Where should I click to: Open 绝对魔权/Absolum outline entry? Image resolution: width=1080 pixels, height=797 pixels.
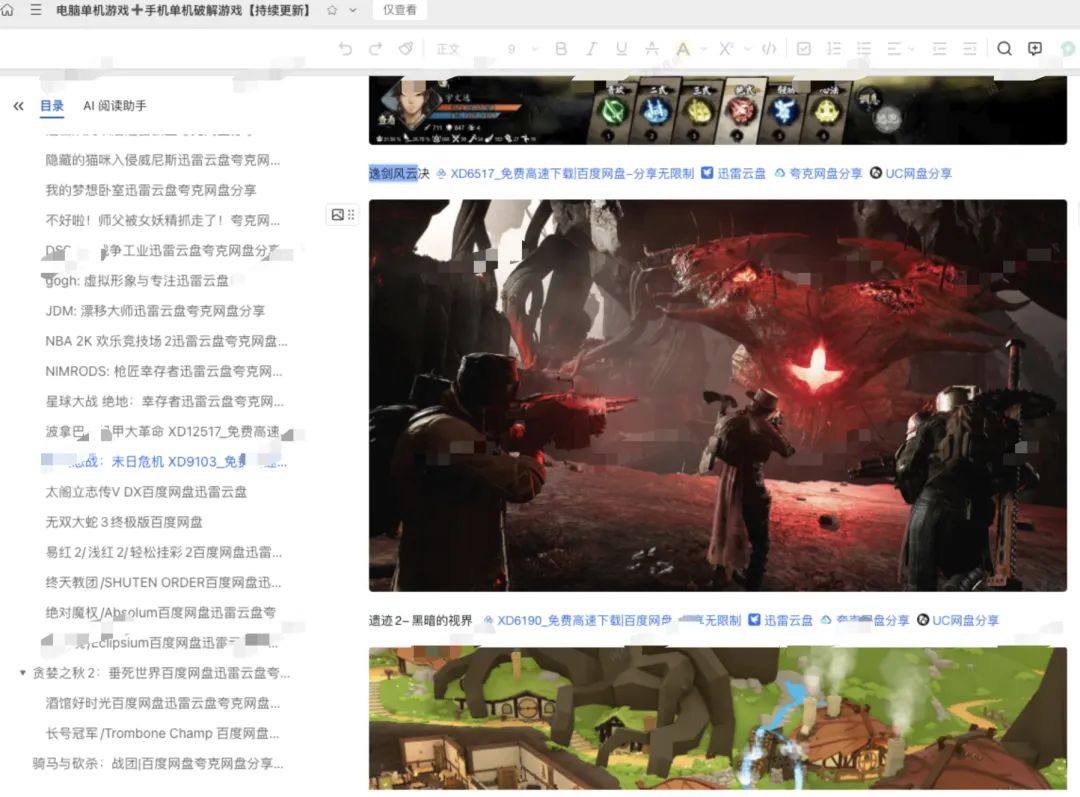click(160, 612)
